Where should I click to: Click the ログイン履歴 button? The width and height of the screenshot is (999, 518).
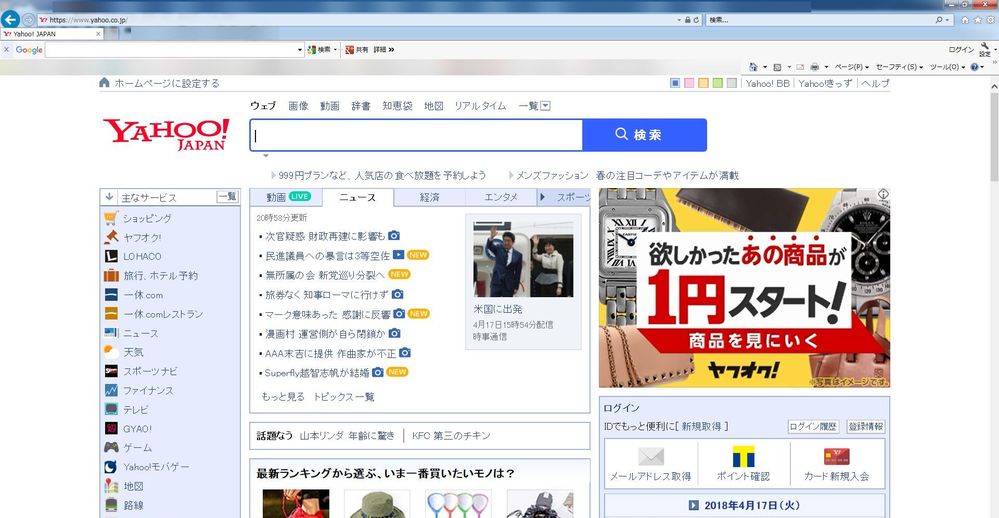(813, 426)
